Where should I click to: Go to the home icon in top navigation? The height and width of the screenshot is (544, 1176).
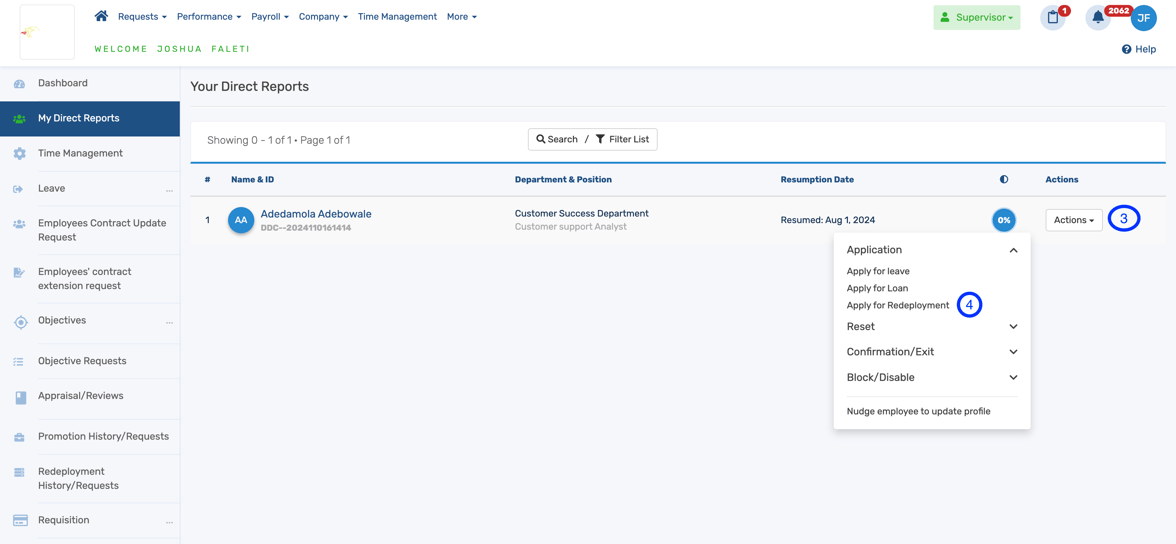click(102, 16)
